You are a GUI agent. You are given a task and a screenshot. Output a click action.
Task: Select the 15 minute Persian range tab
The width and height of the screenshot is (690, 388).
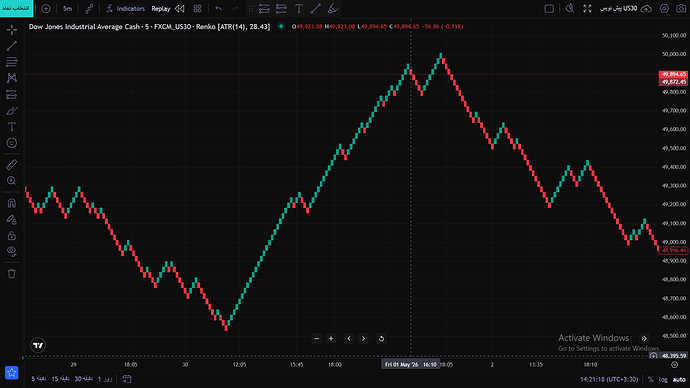[61, 379]
